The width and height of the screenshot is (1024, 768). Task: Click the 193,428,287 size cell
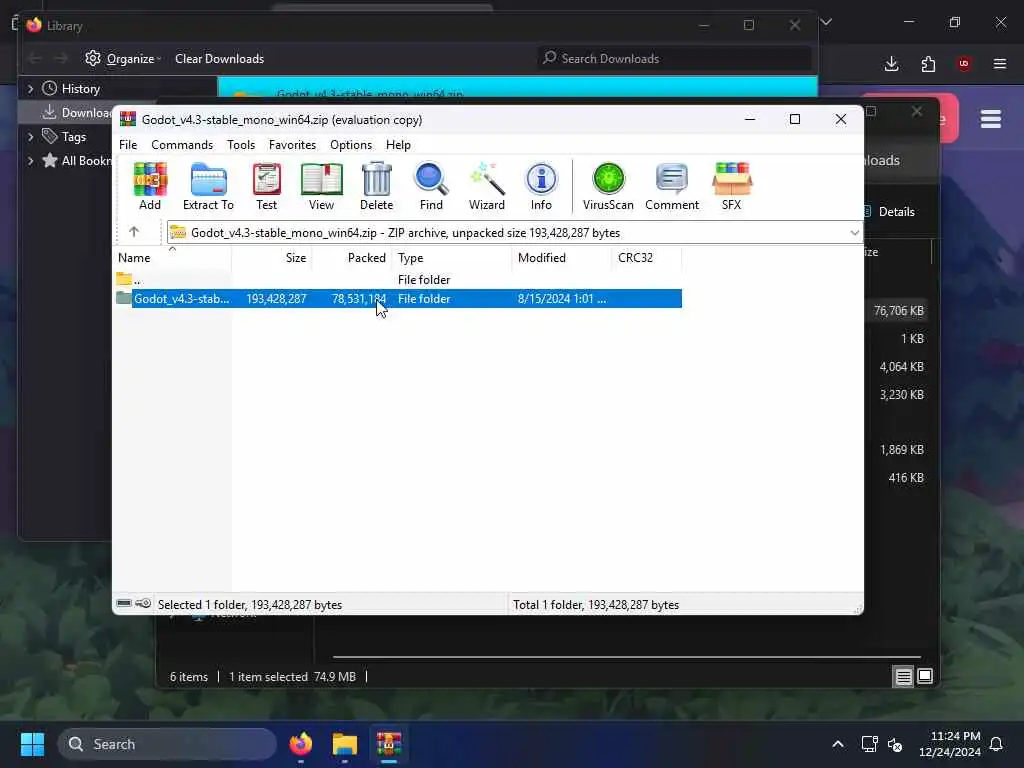click(276, 298)
